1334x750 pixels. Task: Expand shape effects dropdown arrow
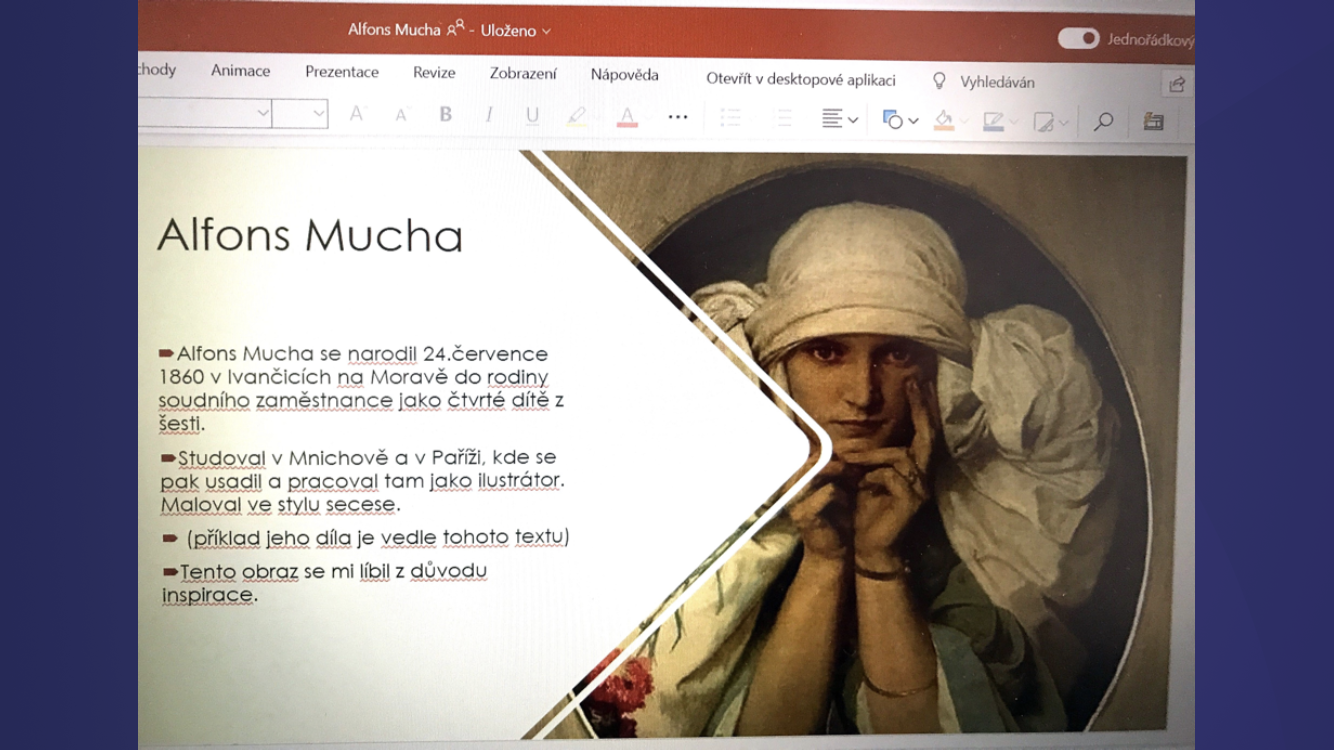click(1064, 123)
